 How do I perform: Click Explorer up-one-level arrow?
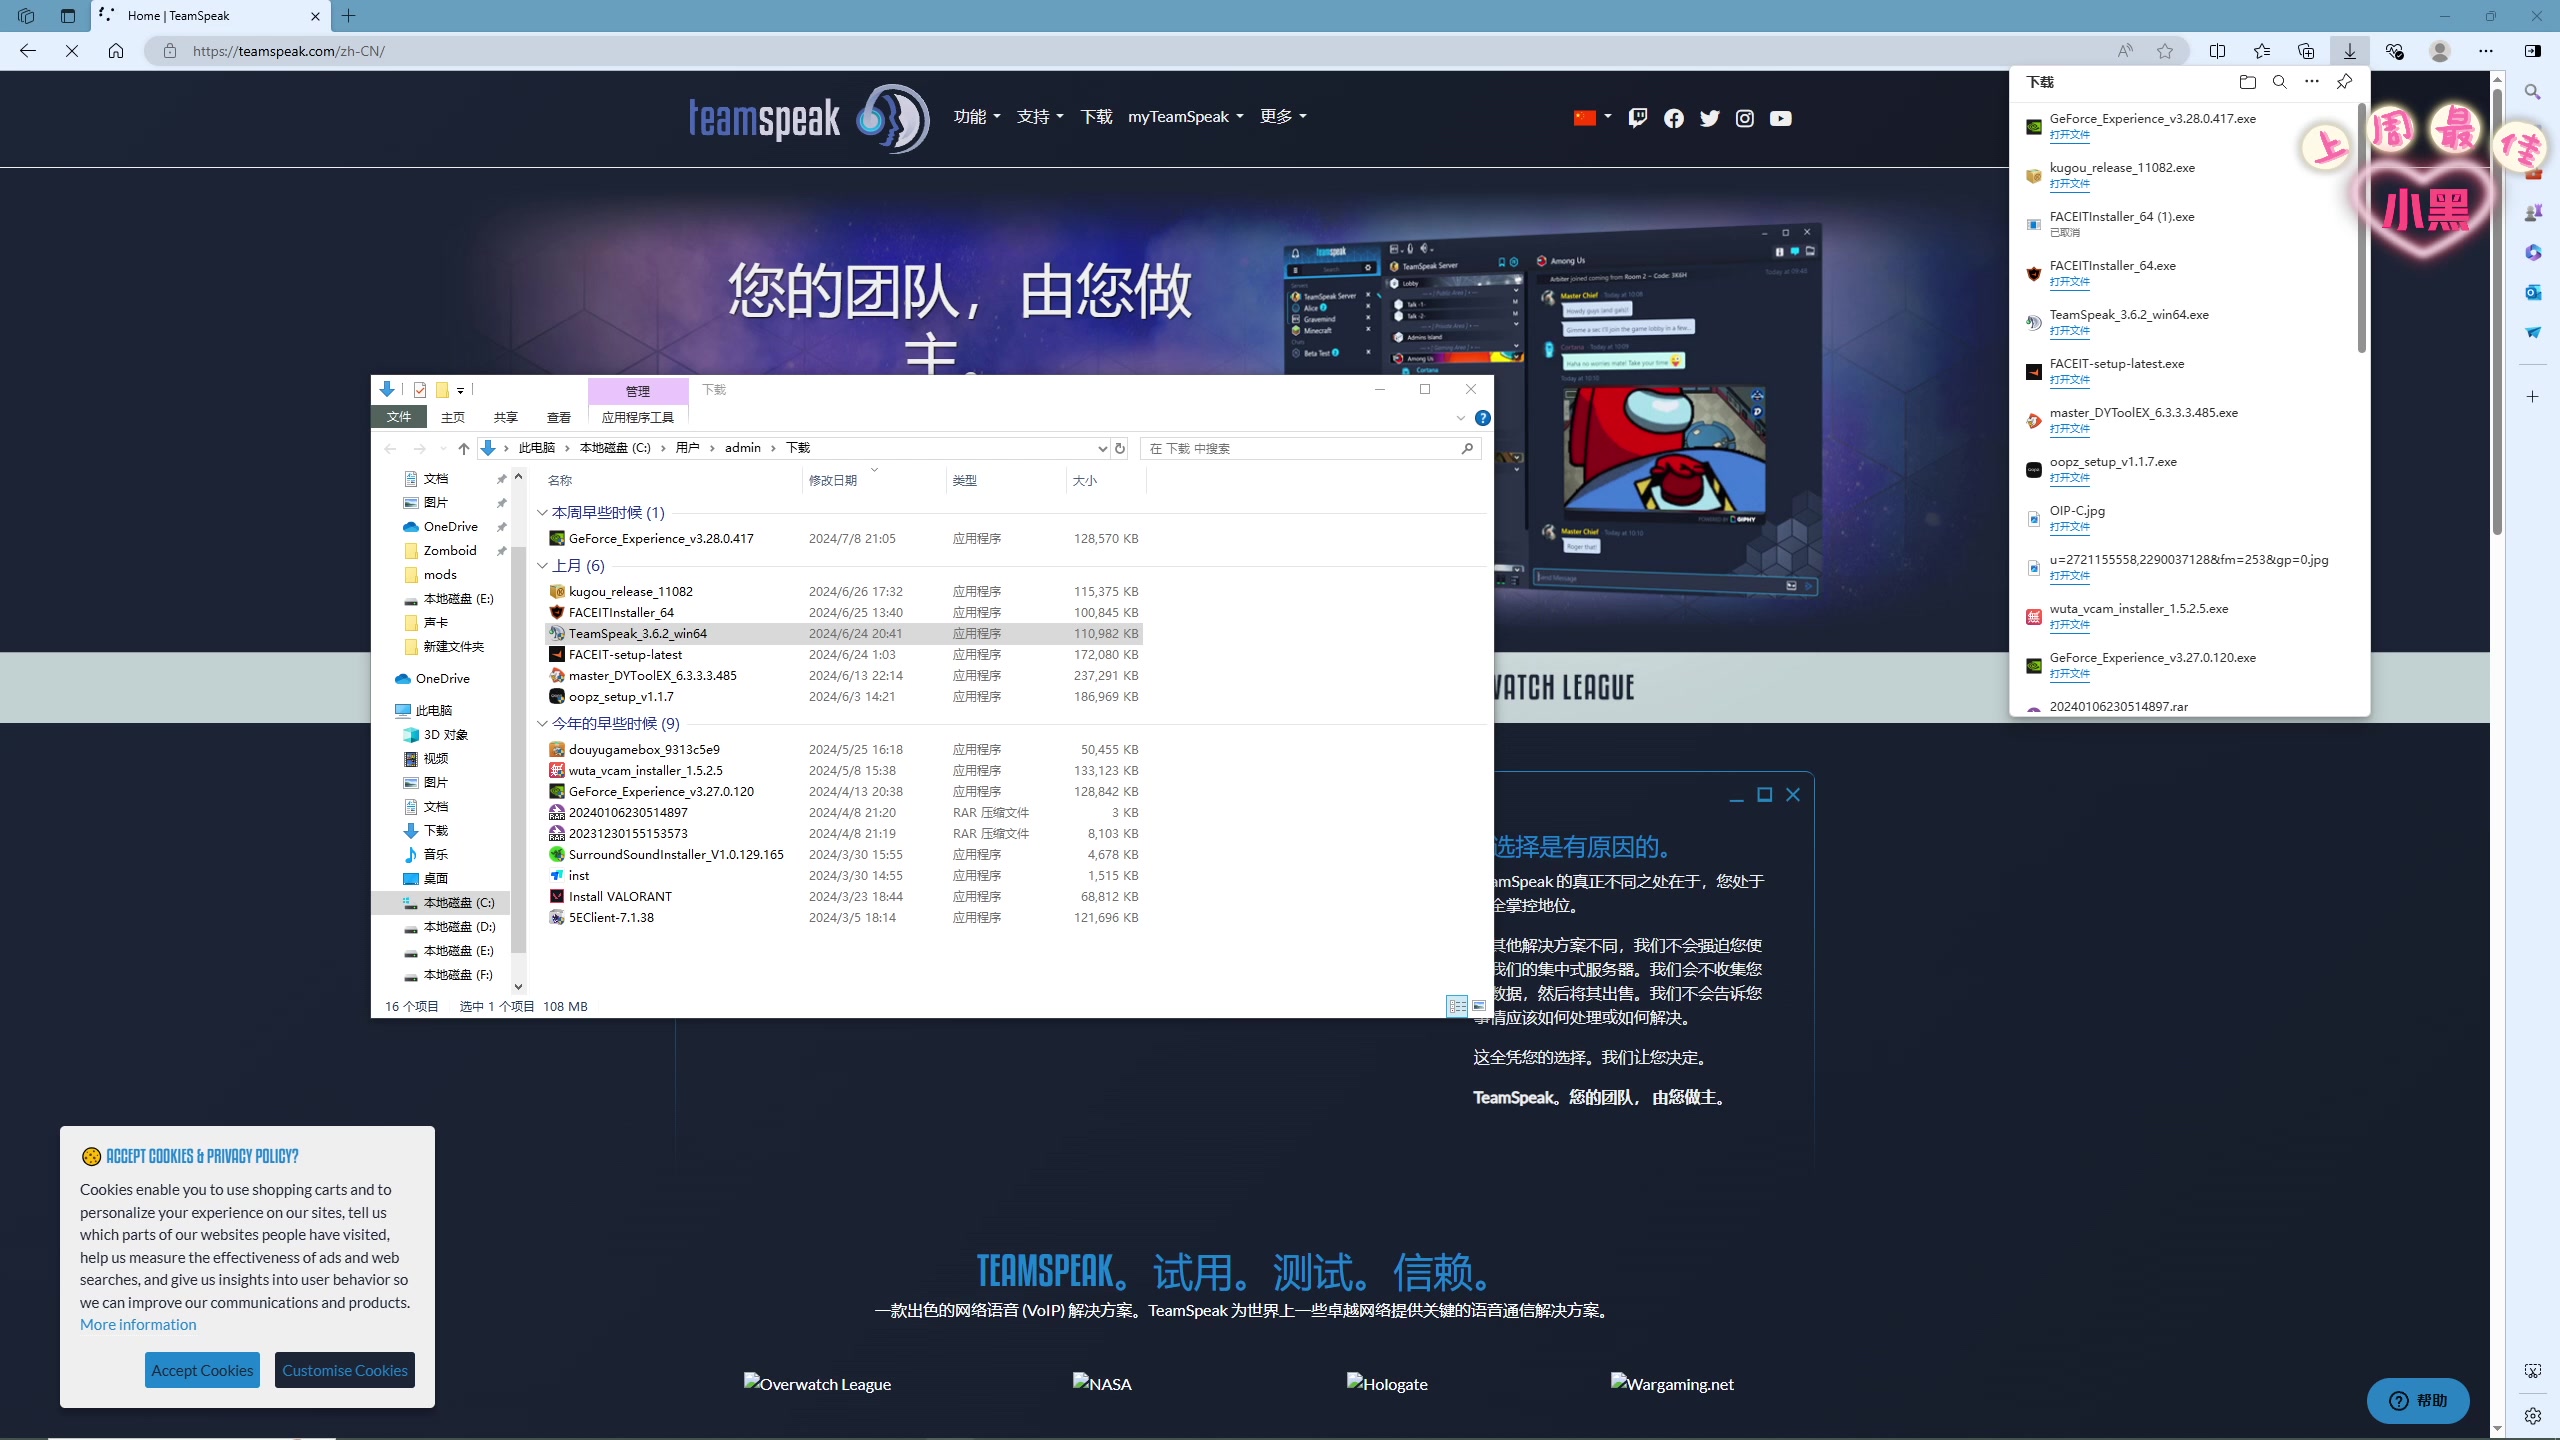(464, 449)
